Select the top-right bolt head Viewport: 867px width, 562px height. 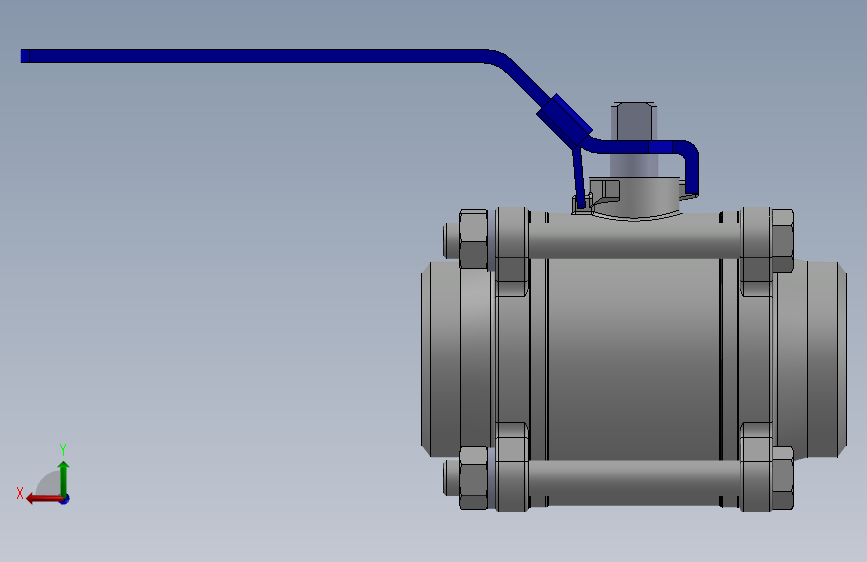click(x=782, y=240)
